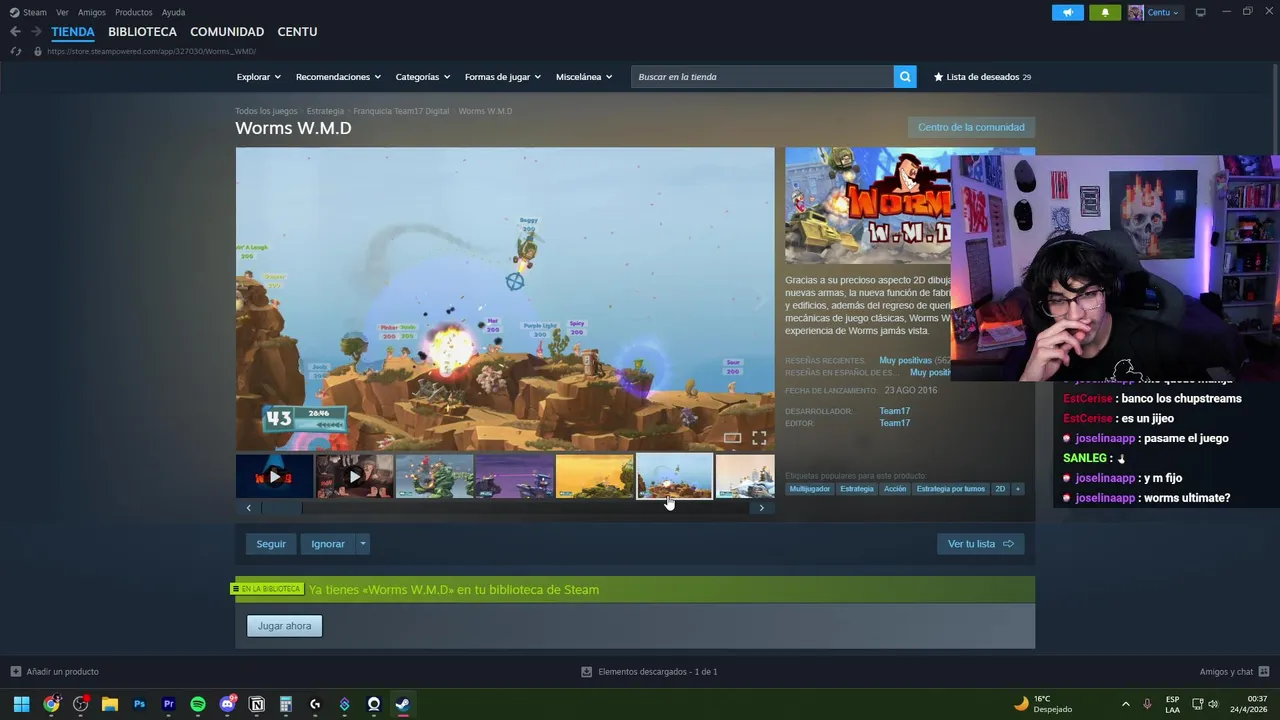
Task: Open Spotify from the taskbar
Action: pos(198,704)
